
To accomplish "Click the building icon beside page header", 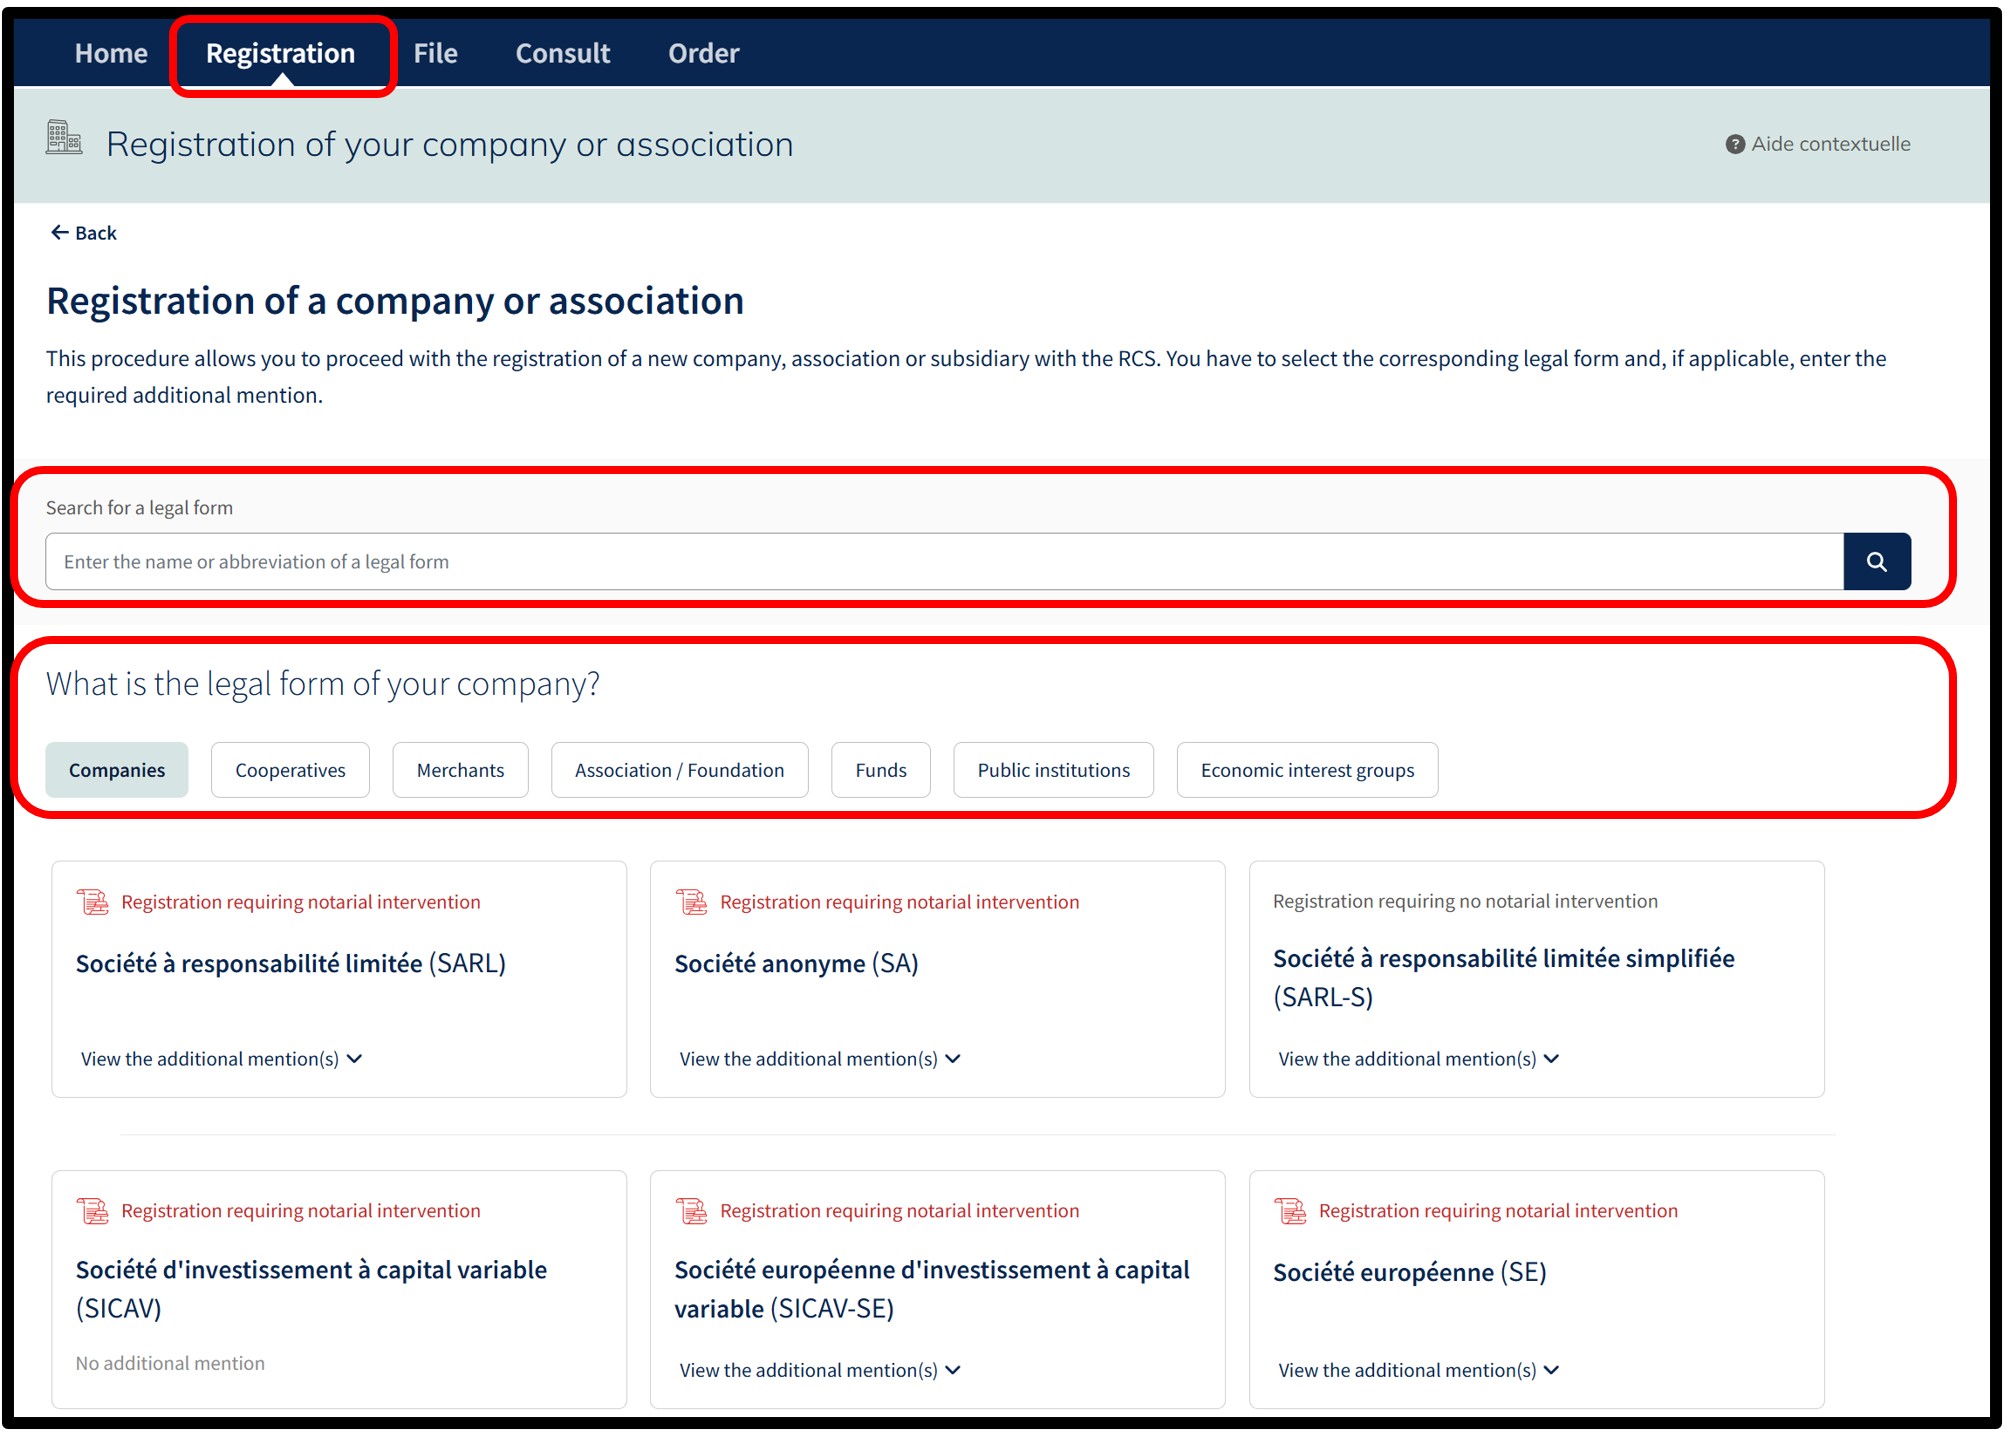I will 64,137.
